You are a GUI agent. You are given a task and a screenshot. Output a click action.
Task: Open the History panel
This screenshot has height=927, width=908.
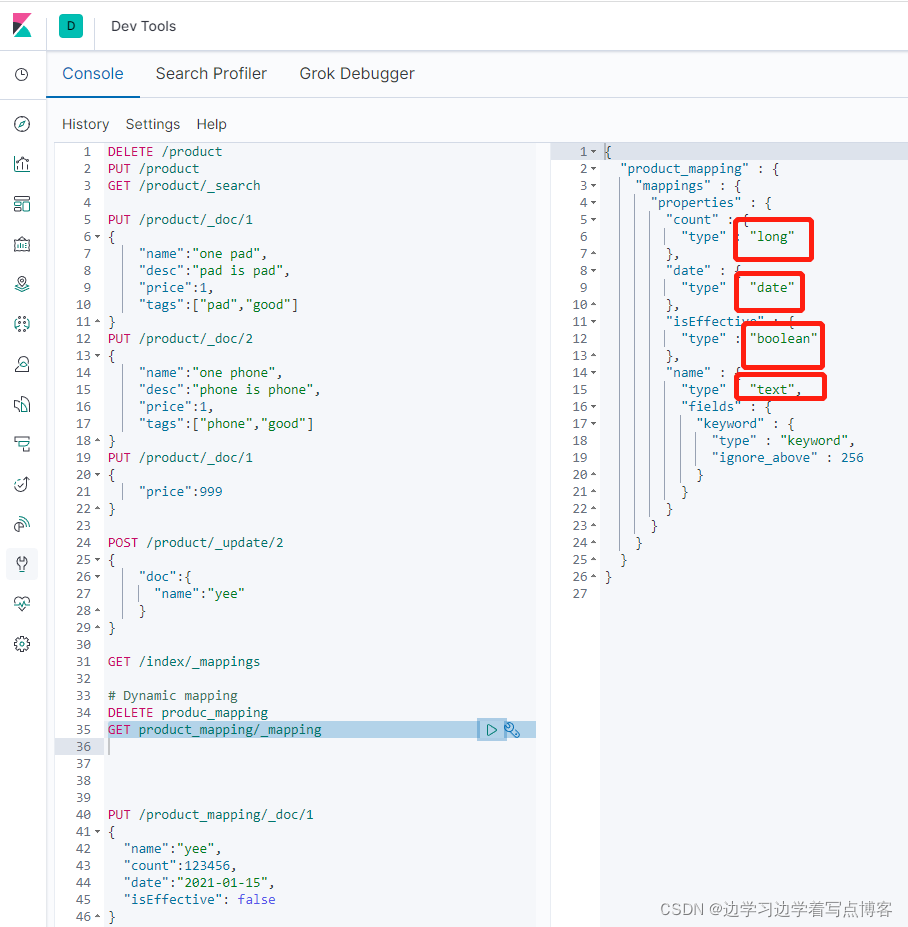pyautogui.click(x=85, y=124)
